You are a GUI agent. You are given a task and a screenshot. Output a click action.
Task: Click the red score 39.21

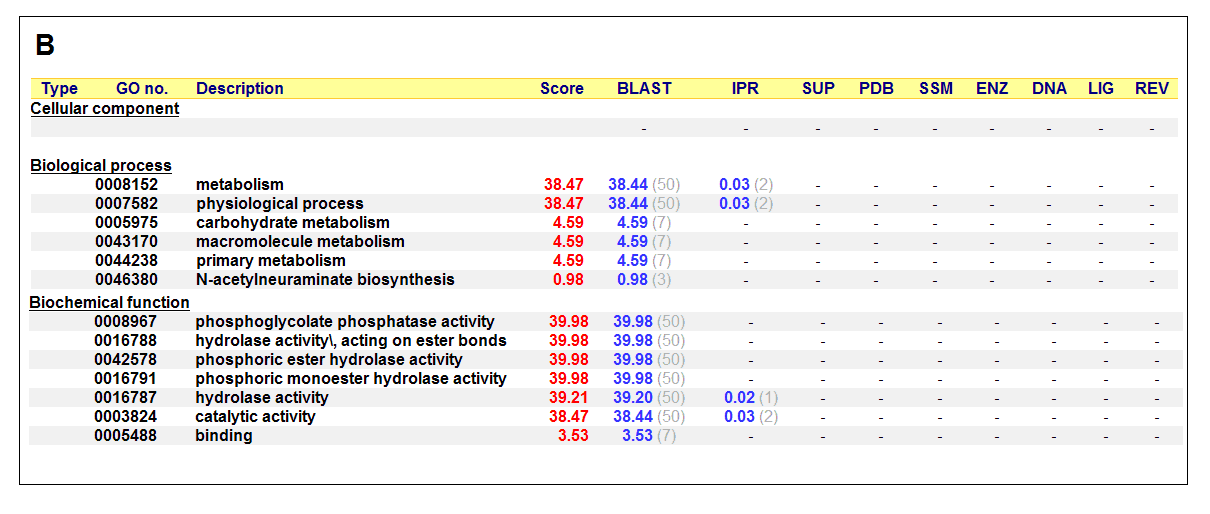(x=569, y=397)
